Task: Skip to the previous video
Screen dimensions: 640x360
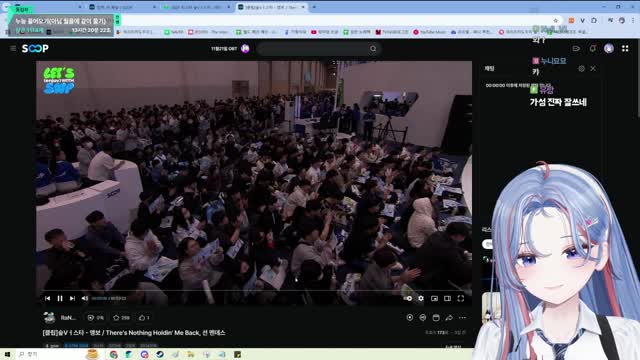Action: click(47, 298)
